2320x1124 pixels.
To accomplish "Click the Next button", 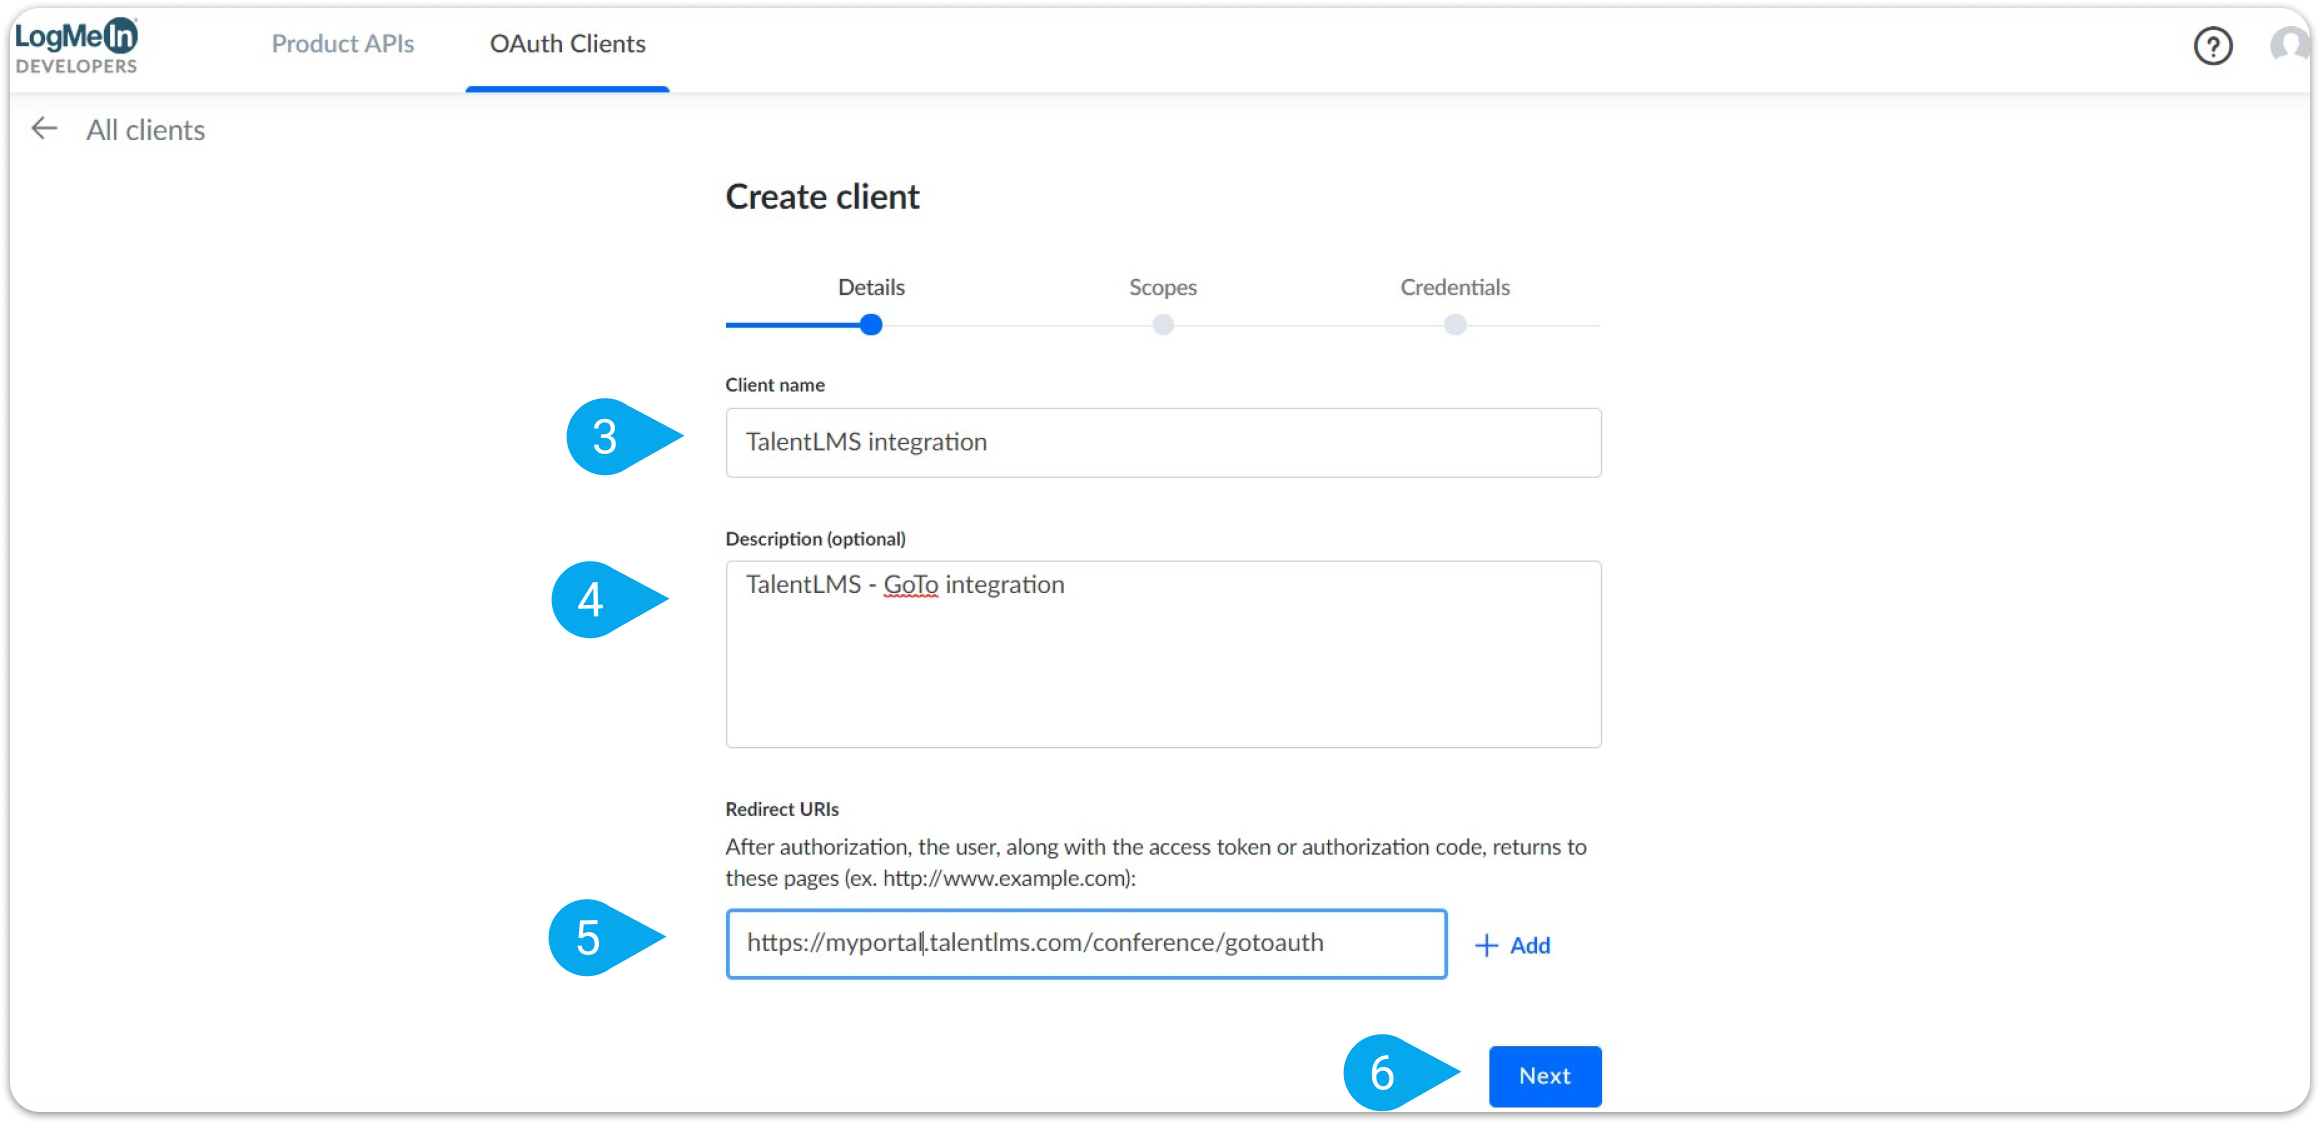I will 1545,1076.
